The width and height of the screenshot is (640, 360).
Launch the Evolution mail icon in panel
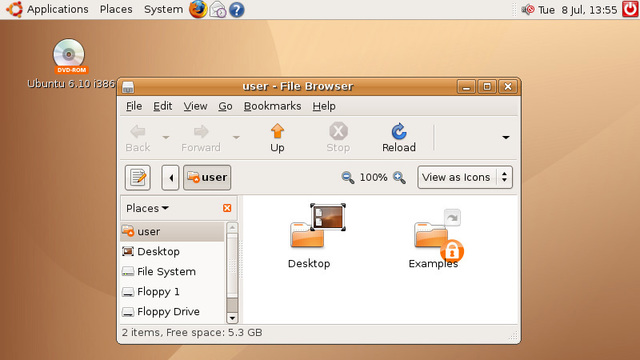pos(218,9)
